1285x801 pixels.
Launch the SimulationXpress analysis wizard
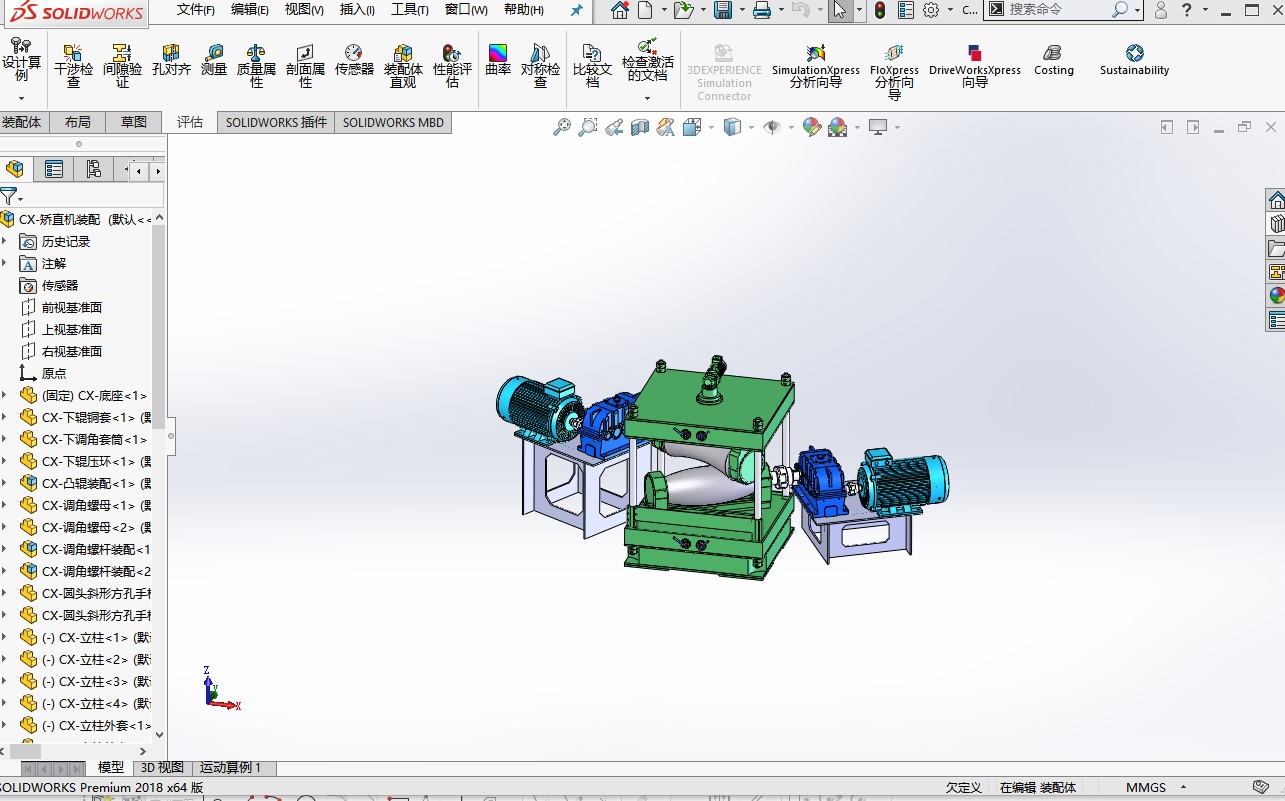pyautogui.click(x=815, y=65)
